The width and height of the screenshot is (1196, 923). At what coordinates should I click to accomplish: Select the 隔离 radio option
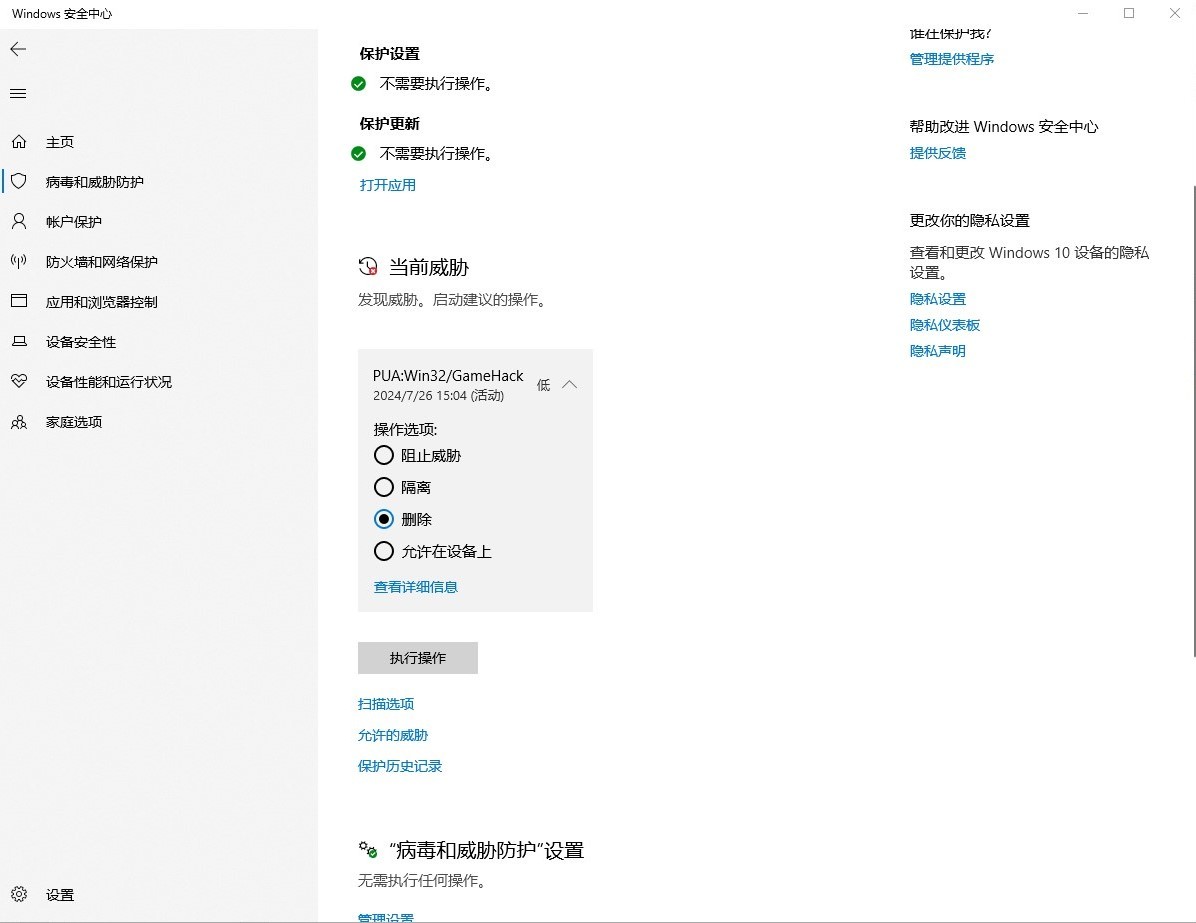[x=384, y=487]
